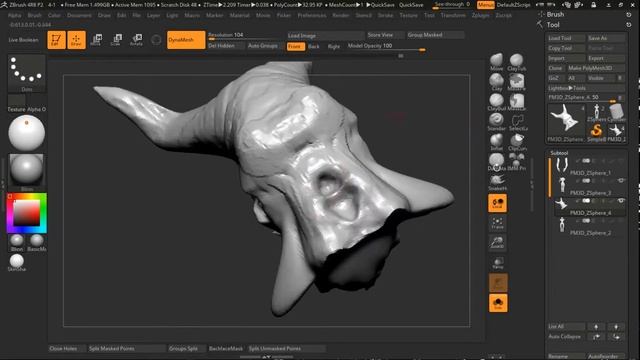Activate the Scale transform icon
640x360 pixels.
pos(116,40)
